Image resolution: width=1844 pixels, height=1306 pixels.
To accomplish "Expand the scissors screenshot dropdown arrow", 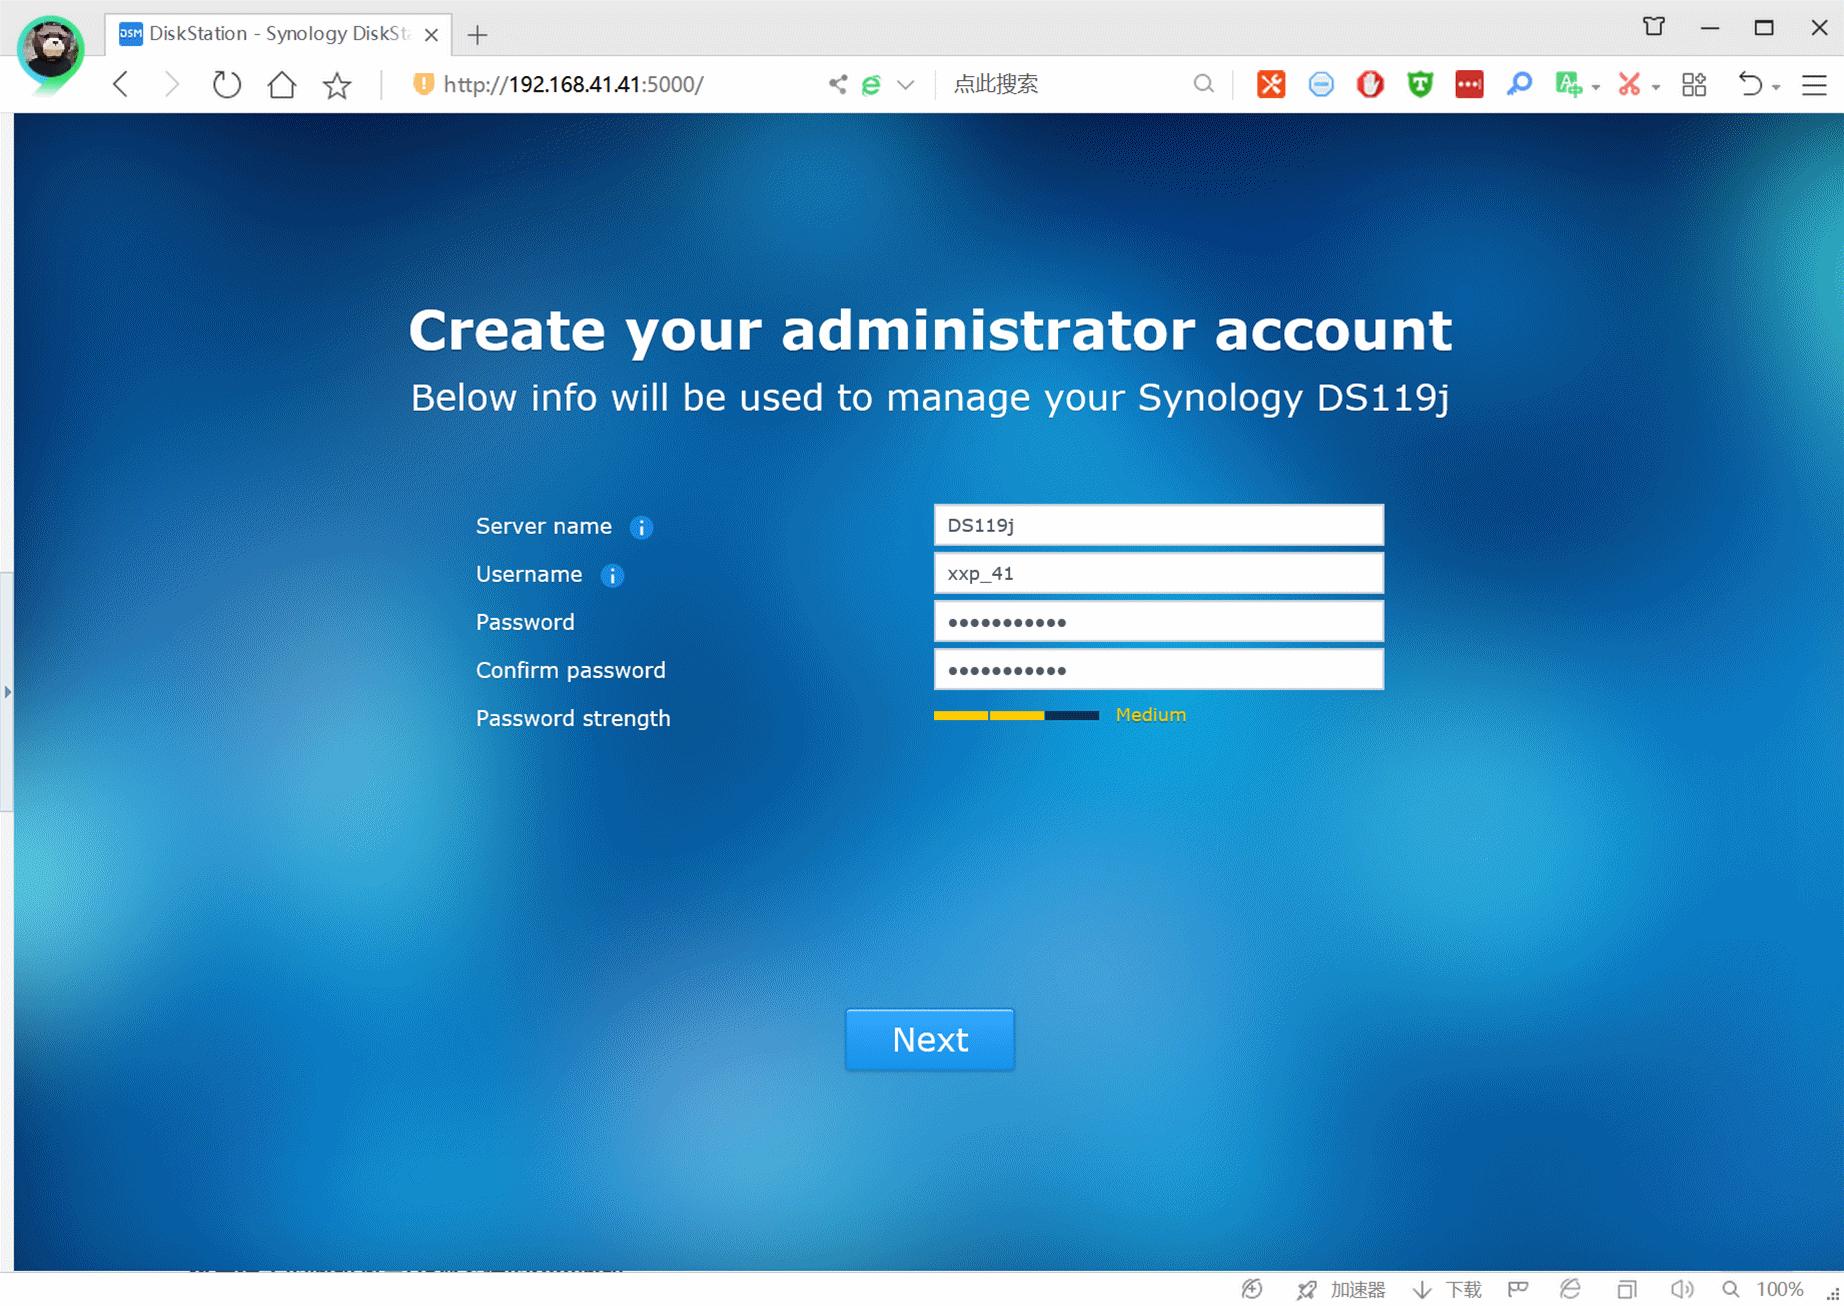I will click(x=1656, y=87).
